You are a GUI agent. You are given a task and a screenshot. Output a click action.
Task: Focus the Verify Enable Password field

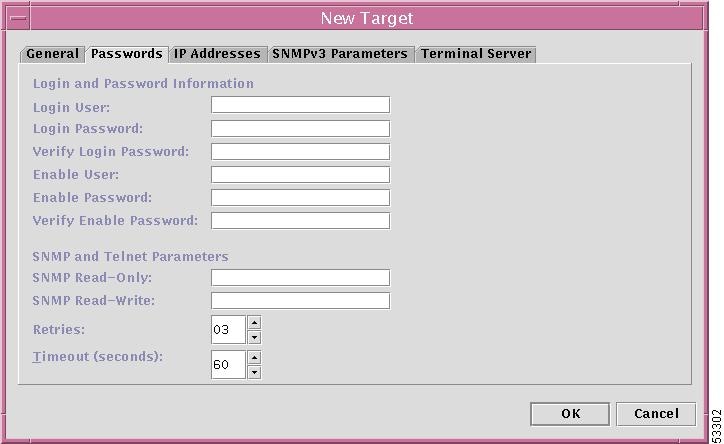(301, 221)
